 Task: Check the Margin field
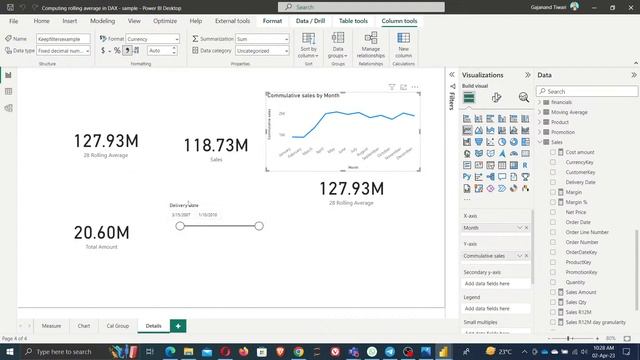tap(553, 192)
